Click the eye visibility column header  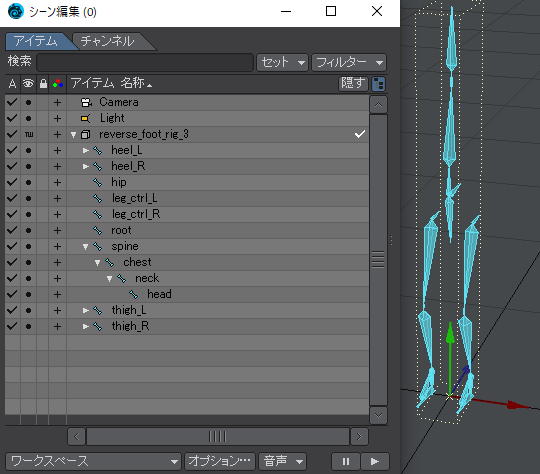point(28,83)
